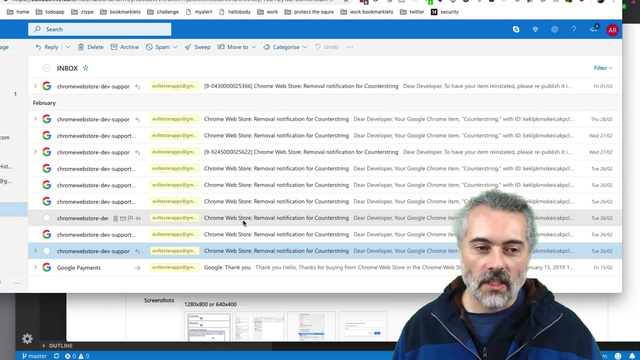
Task: Expand the Spam dropdown arrow
Action: pyautogui.click(x=175, y=47)
